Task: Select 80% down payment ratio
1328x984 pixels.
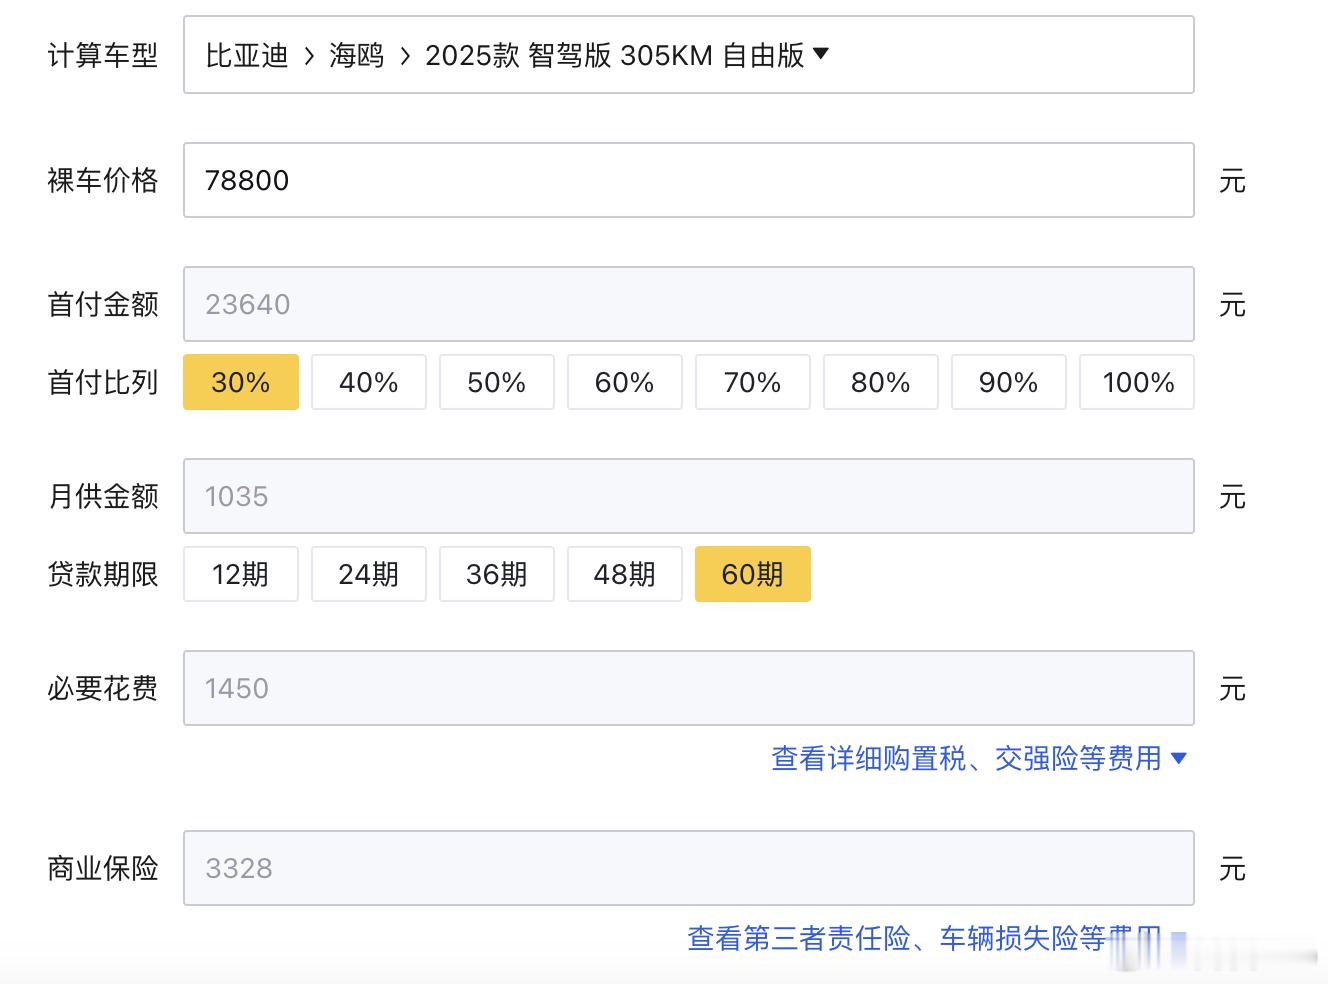Action: click(x=881, y=382)
